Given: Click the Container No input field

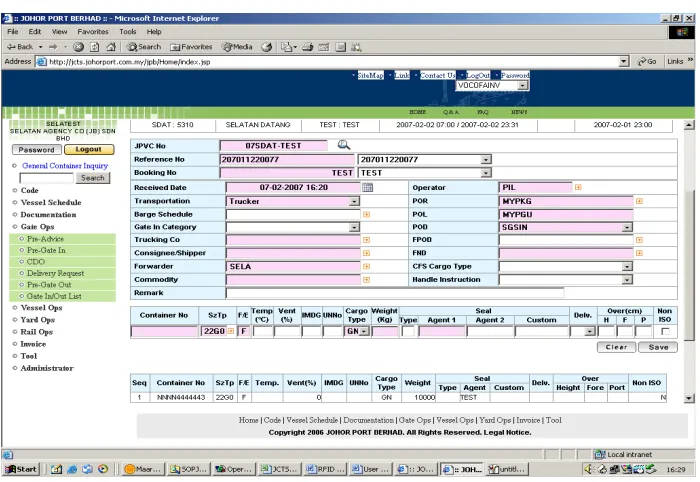Looking at the screenshot, I should click(164, 331).
